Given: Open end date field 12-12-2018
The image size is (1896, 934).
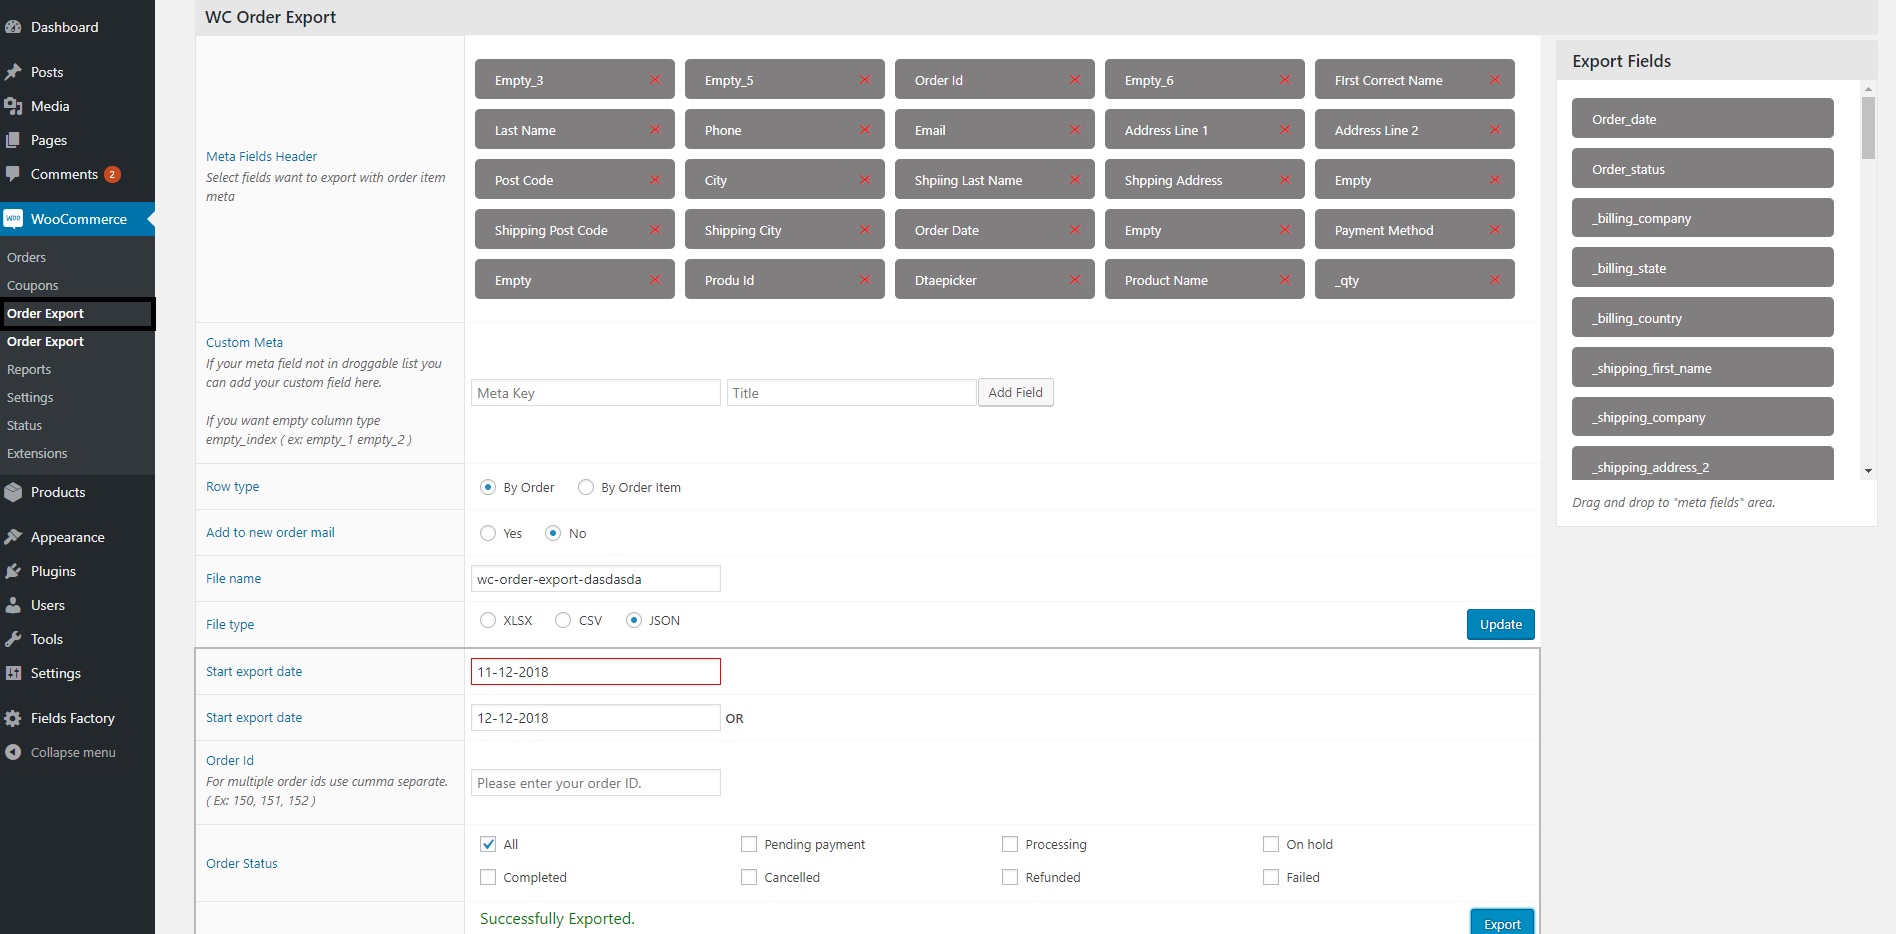Looking at the screenshot, I should [596, 718].
